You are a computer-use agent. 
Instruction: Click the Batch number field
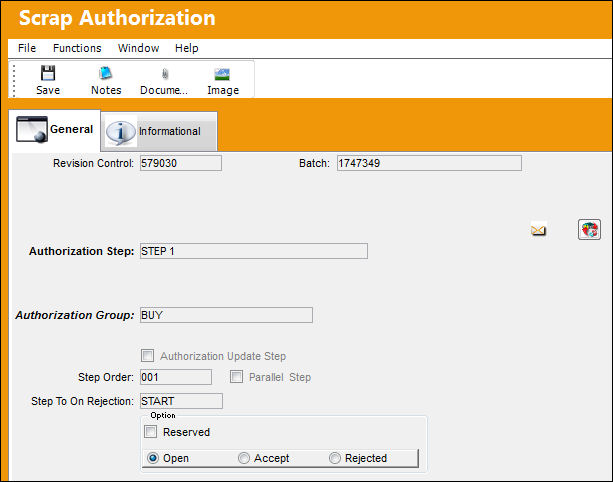click(429, 163)
